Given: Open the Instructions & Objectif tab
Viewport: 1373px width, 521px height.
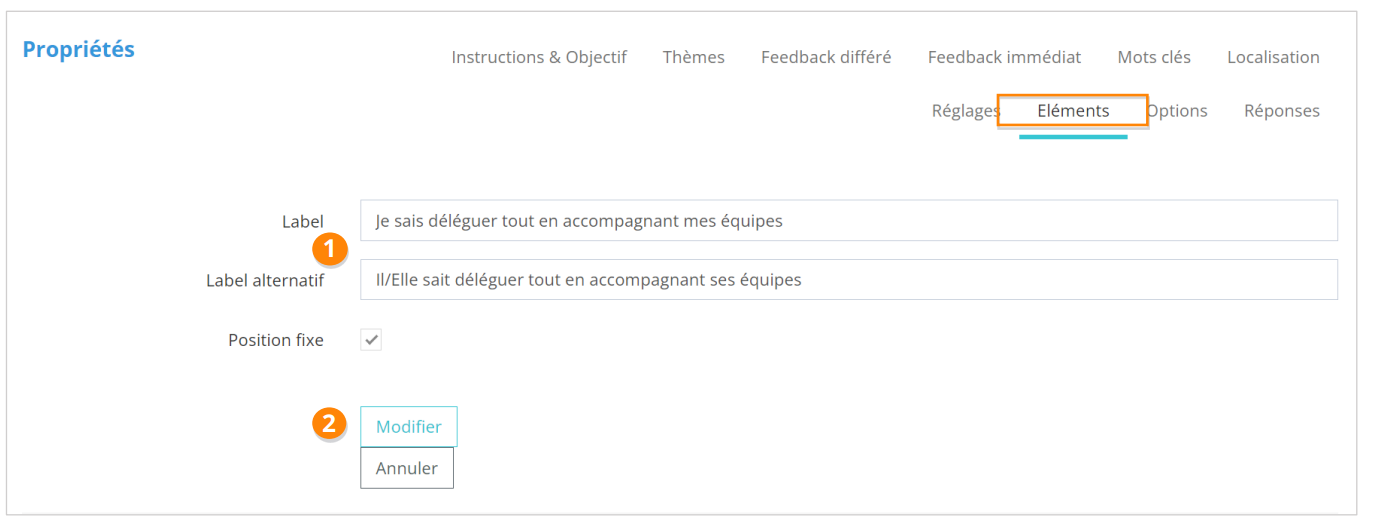Looking at the screenshot, I should coord(538,57).
